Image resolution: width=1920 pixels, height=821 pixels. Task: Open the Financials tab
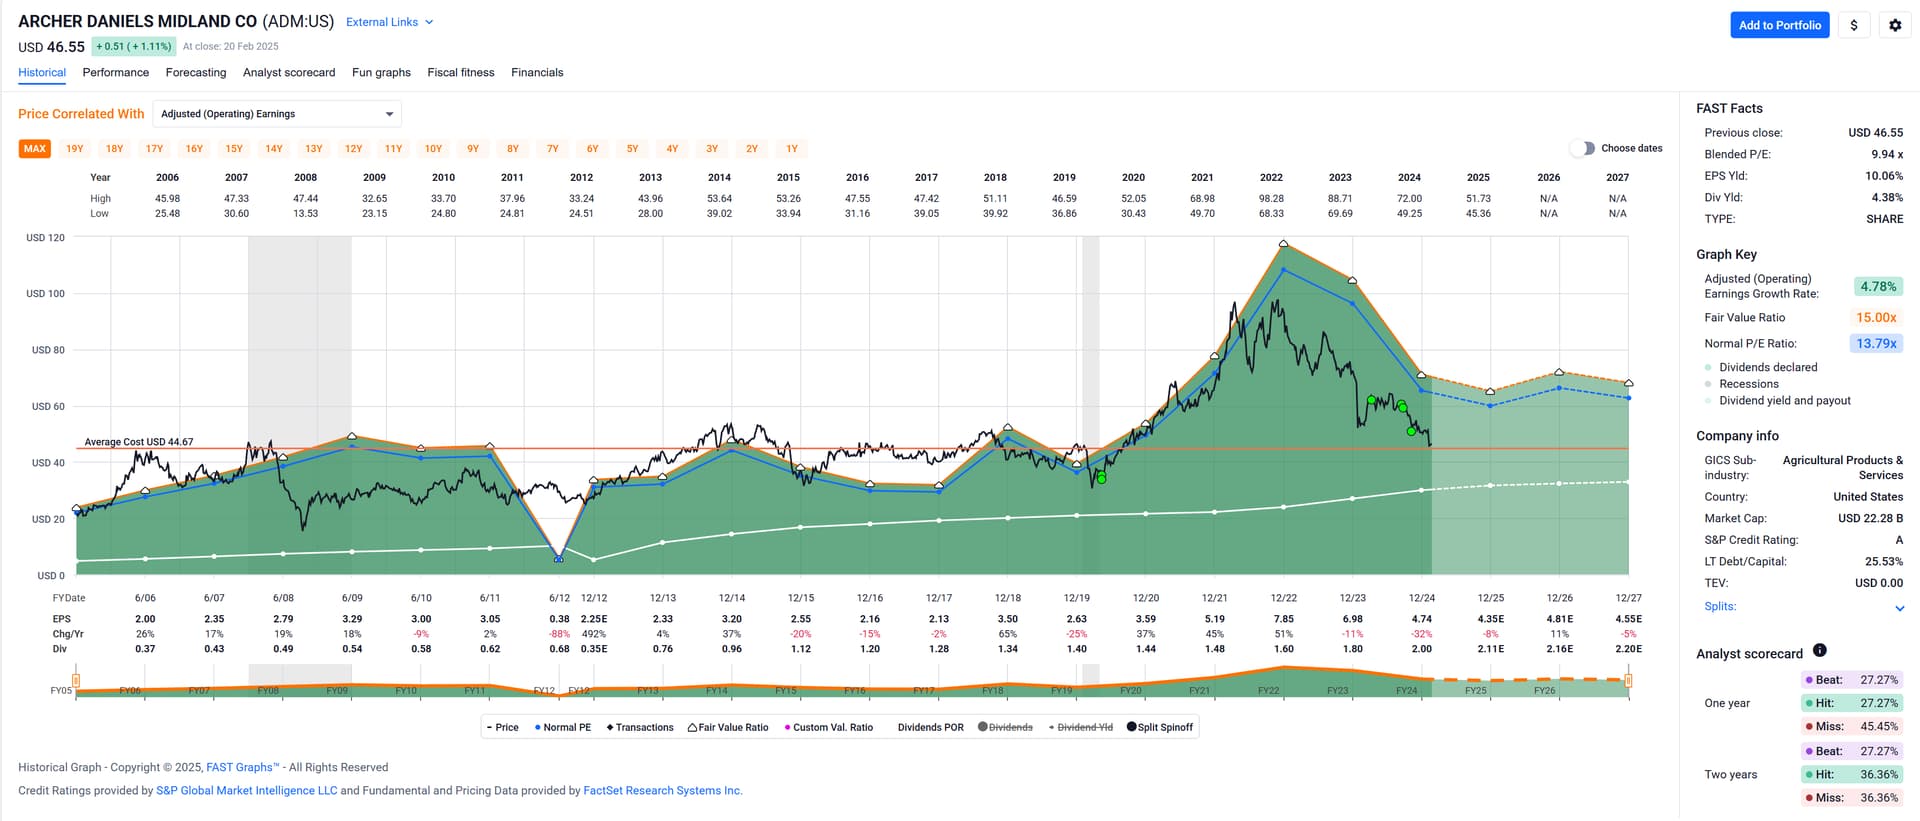click(x=537, y=72)
